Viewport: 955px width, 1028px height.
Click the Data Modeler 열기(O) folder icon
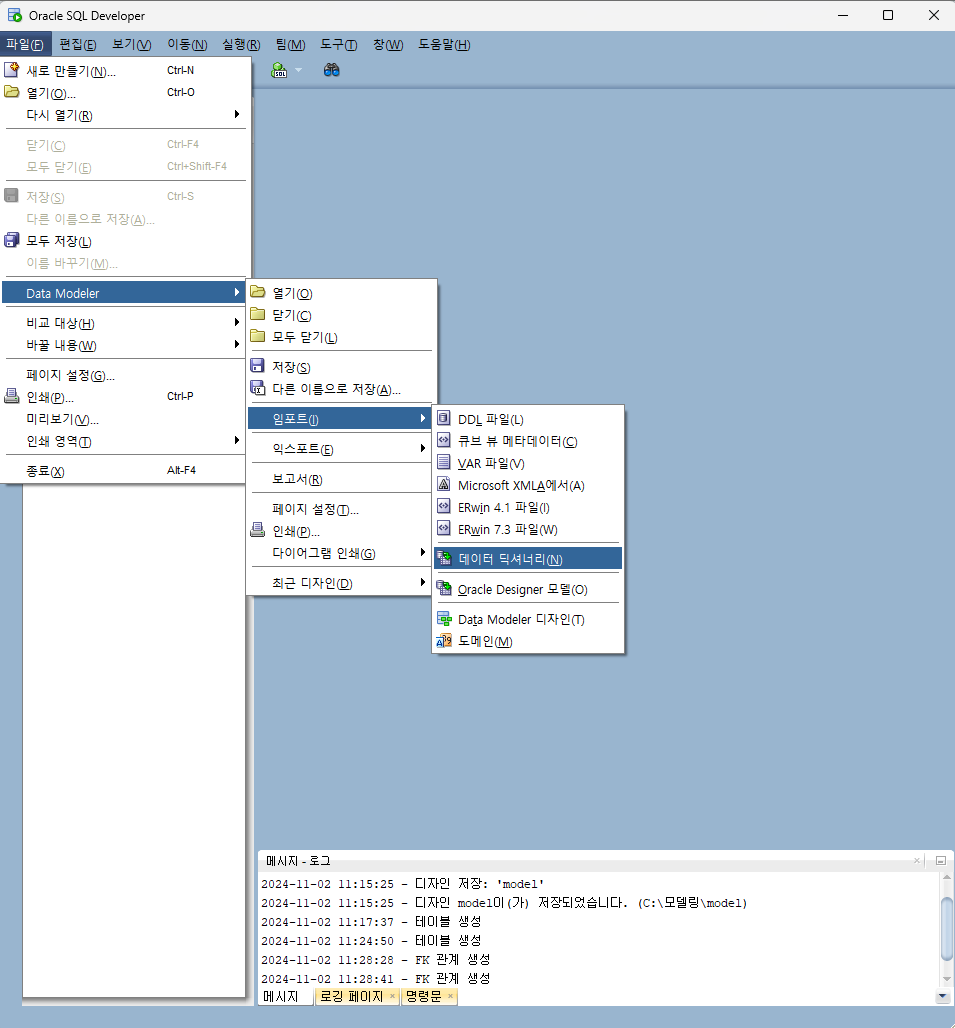[x=258, y=292]
